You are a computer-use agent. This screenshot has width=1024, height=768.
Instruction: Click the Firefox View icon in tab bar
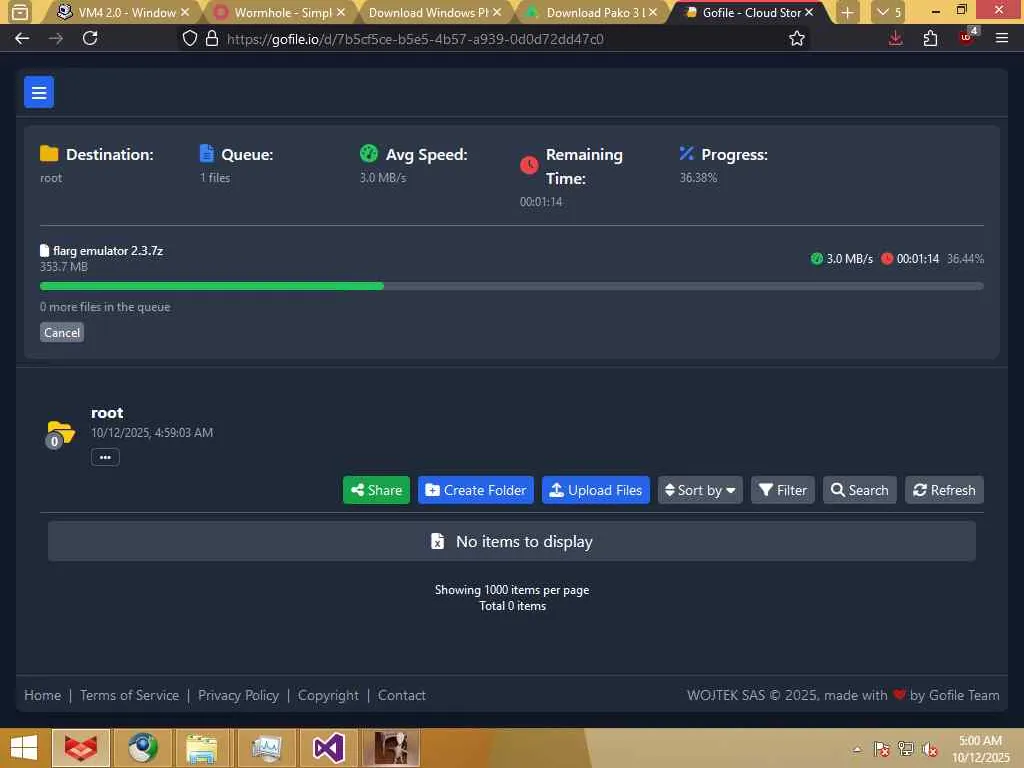pos(20,12)
